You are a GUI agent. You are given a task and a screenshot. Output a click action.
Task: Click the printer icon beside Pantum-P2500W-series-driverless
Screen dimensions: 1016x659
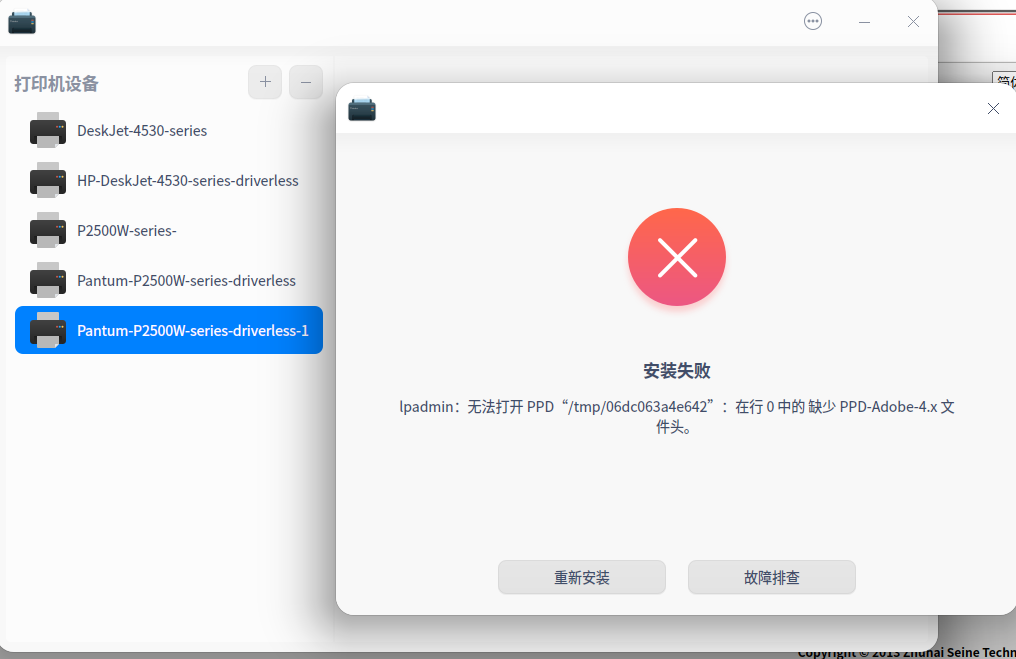[x=48, y=280]
